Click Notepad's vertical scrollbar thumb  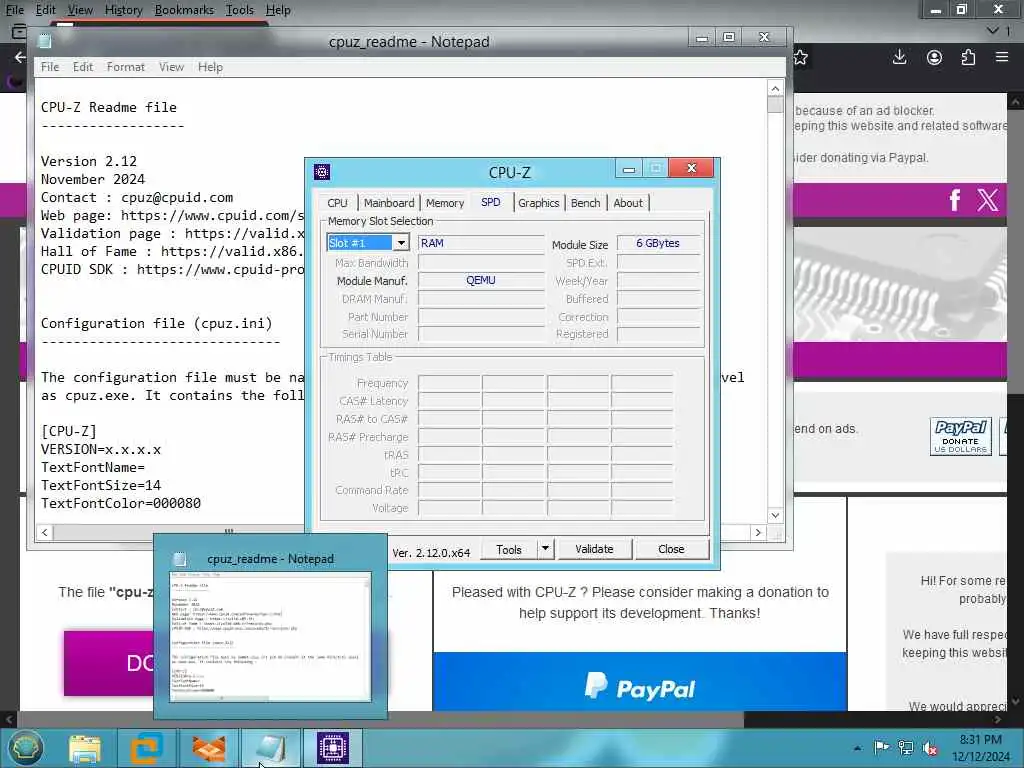coord(775,105)
